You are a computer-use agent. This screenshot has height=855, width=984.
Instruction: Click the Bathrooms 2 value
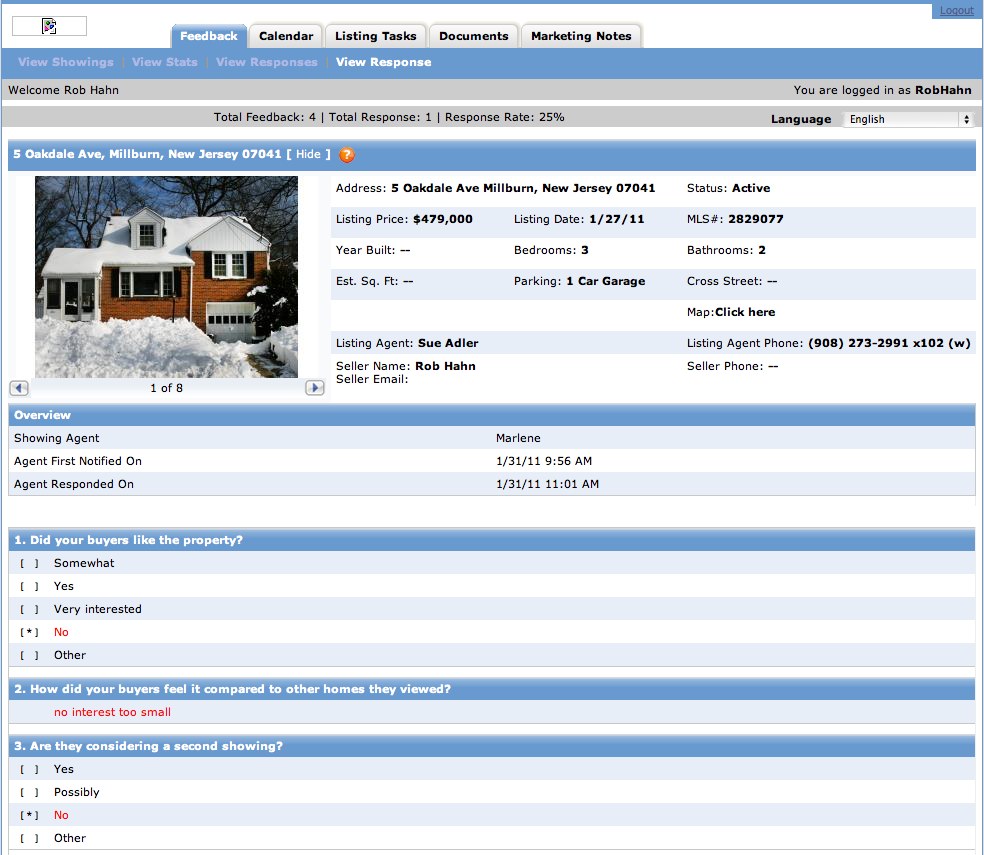pos(762,250)
